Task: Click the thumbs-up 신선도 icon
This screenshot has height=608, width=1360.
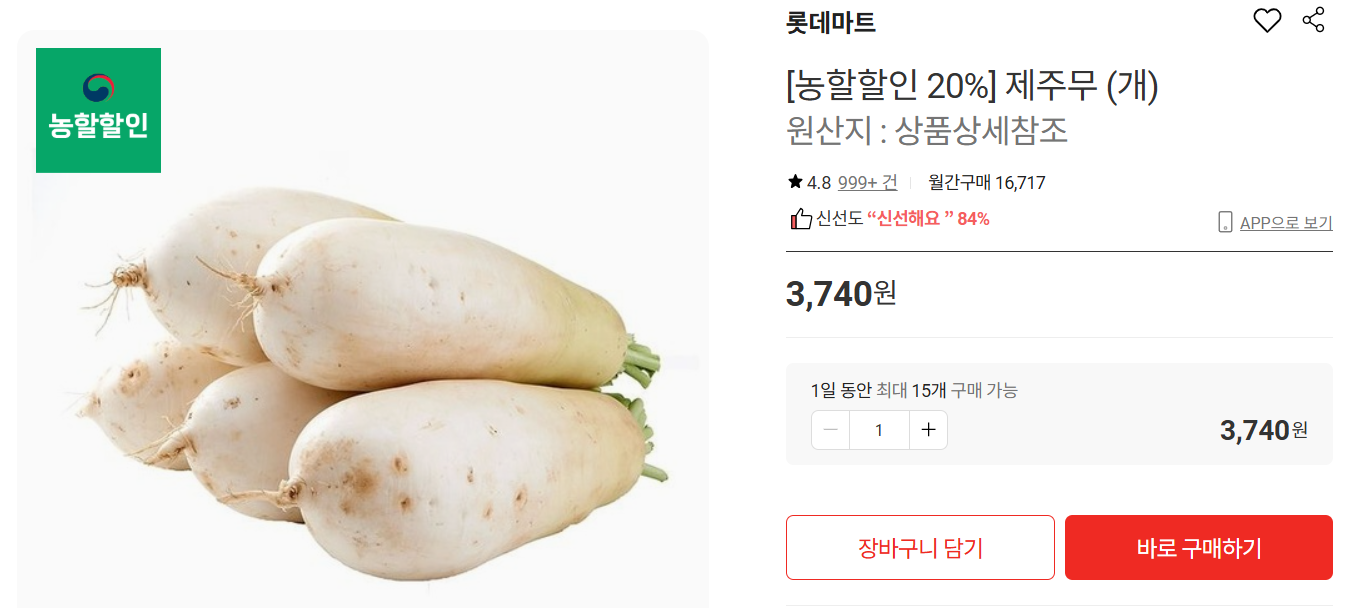Action: (x=800, y=219)
